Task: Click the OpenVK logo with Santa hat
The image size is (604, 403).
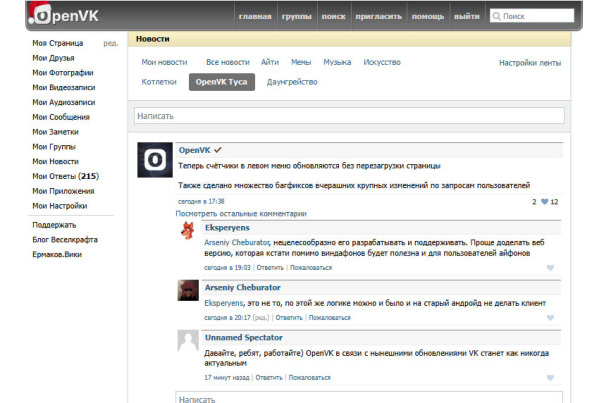Action: click(x=64, y=14)
